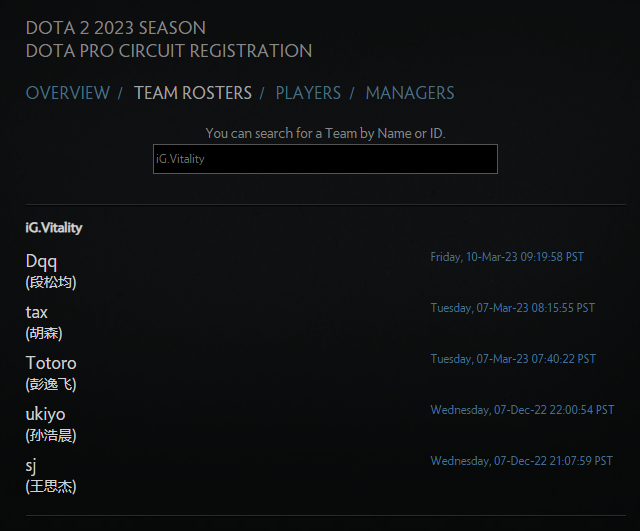
Task: Open player Dqq's entry
Action: [42, 261]
